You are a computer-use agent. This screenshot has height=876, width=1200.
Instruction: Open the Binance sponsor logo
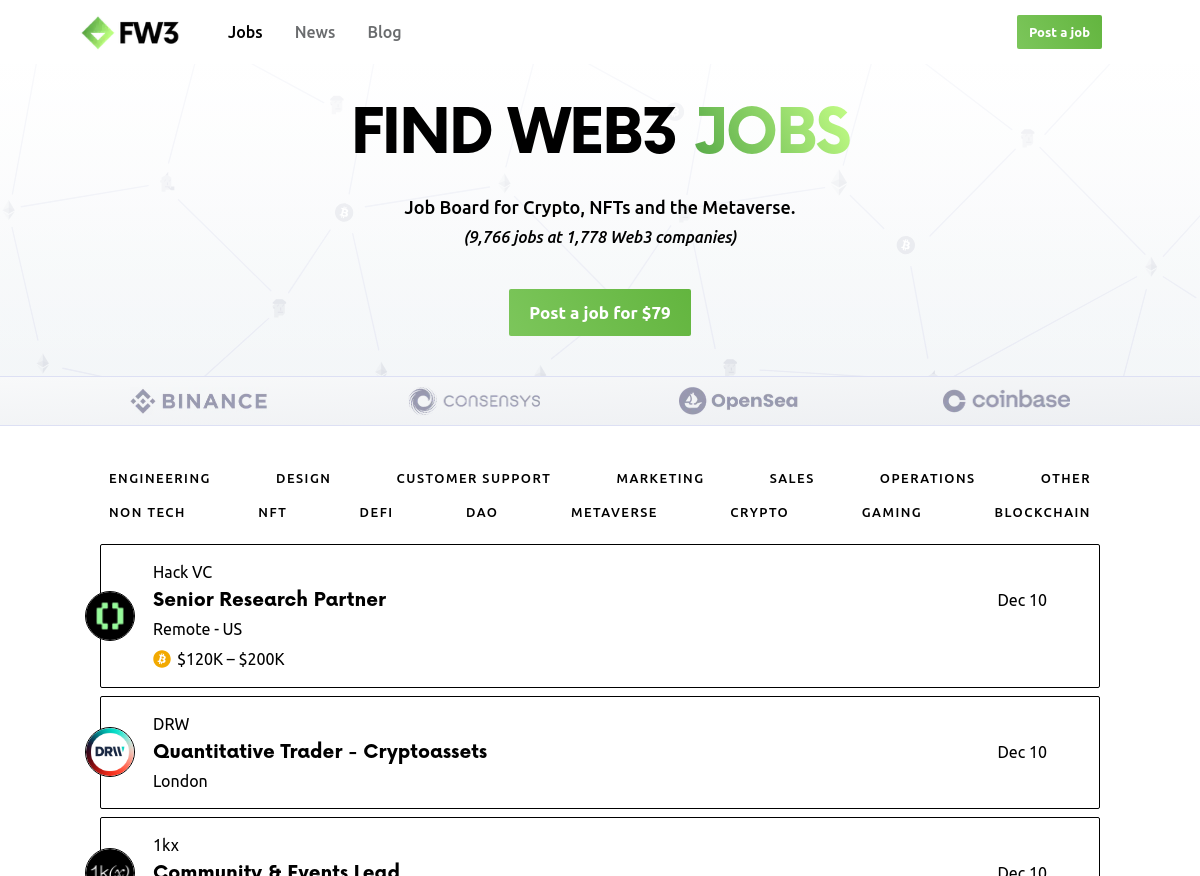pyautogui.click(x=199, y=401)
